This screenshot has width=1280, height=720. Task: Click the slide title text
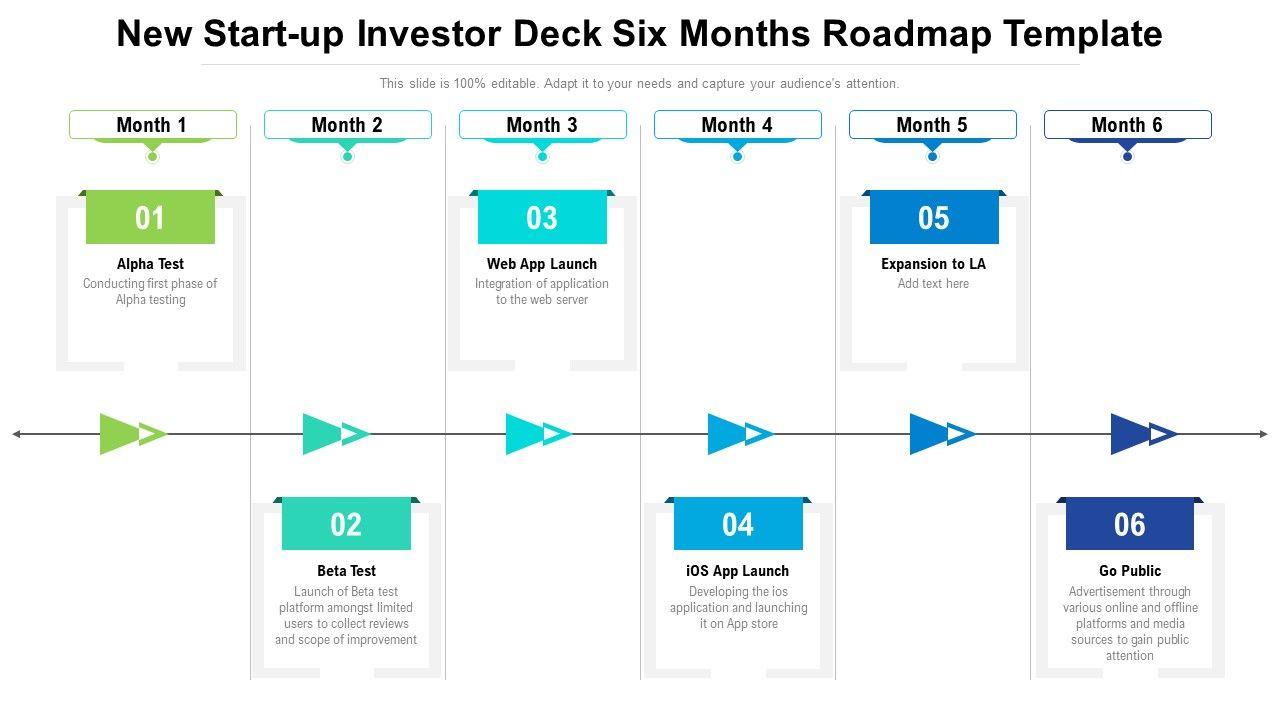640,34
